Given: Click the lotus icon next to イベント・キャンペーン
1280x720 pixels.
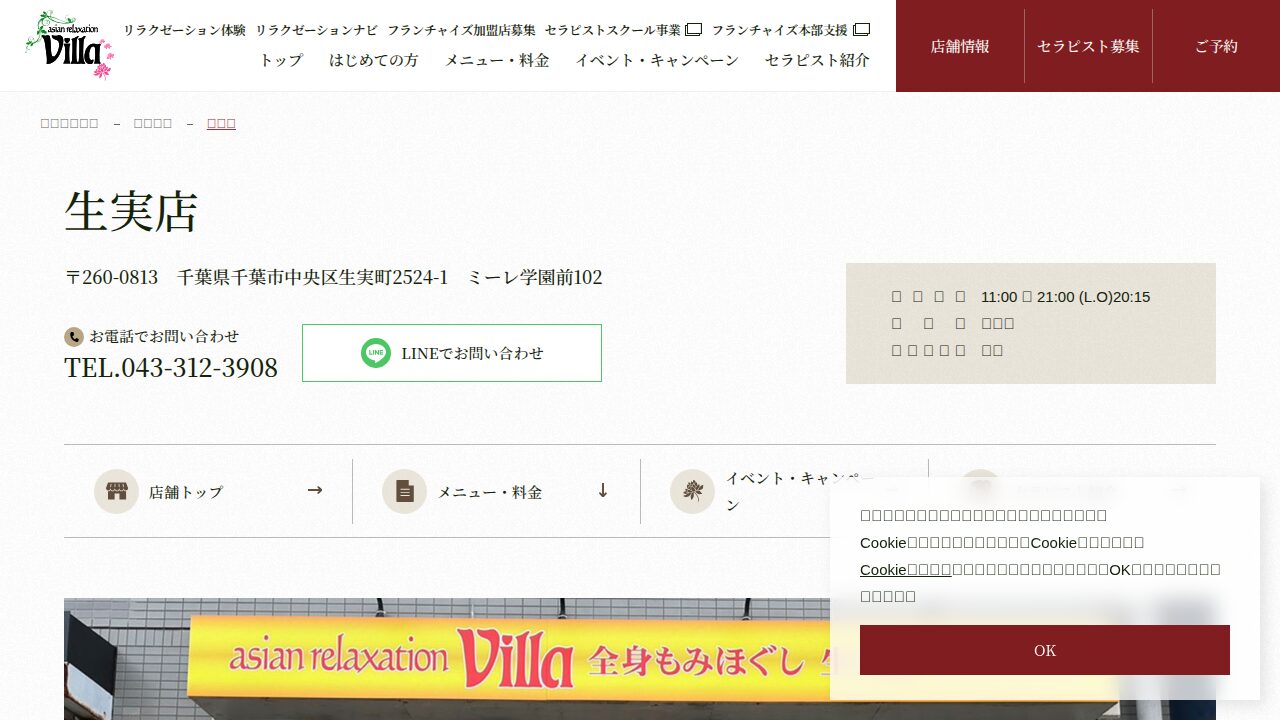Looking at the screenshot, I should click(x=692, y=491).
